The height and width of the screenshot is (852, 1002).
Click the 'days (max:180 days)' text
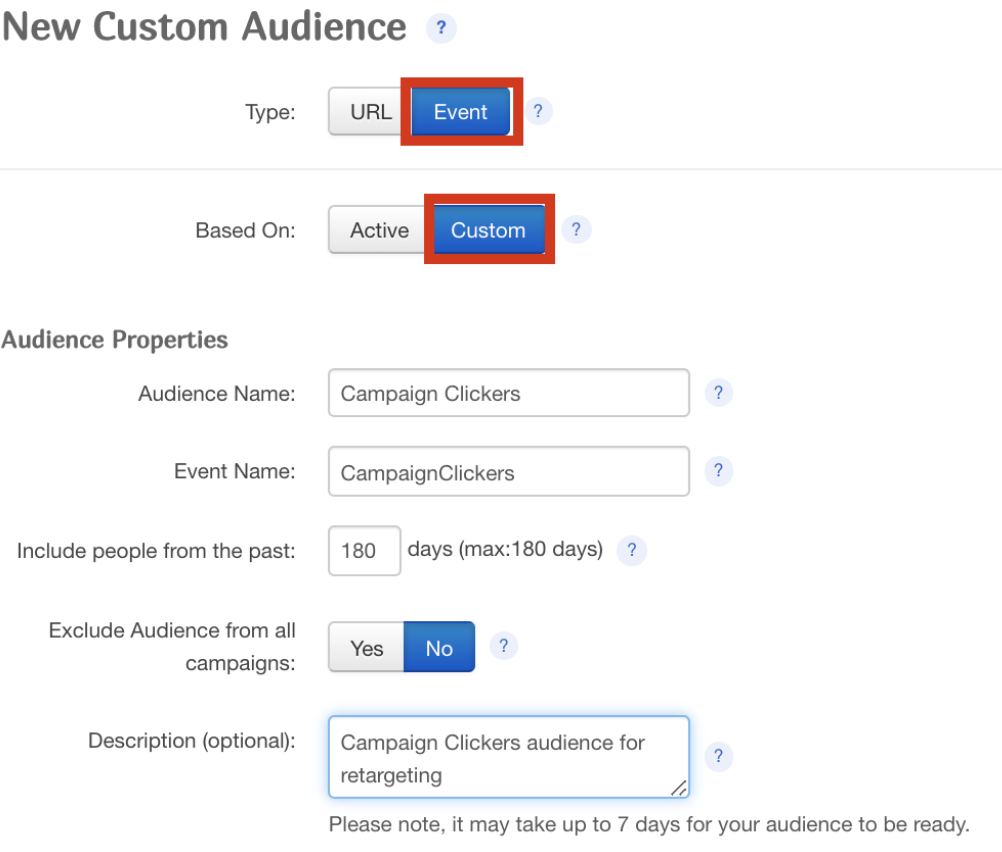(505, 549)
